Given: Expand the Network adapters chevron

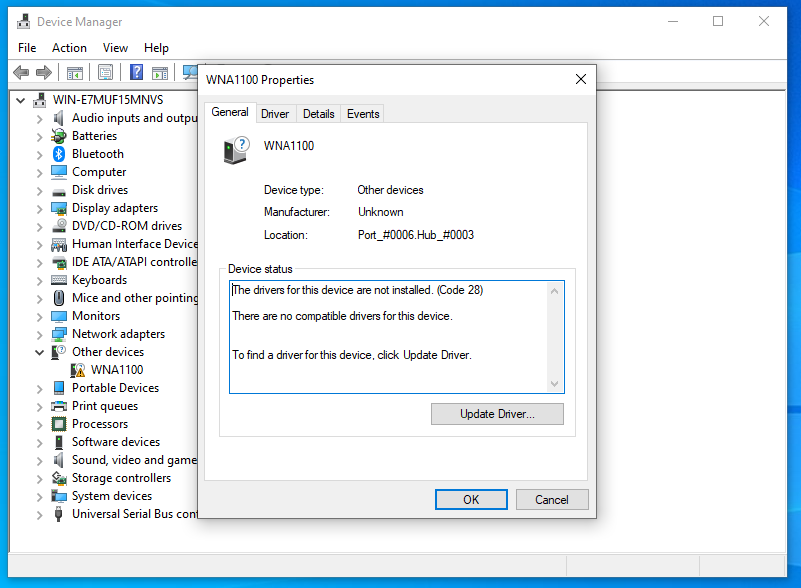Looking at the screenshot, I should pos(39,335).
